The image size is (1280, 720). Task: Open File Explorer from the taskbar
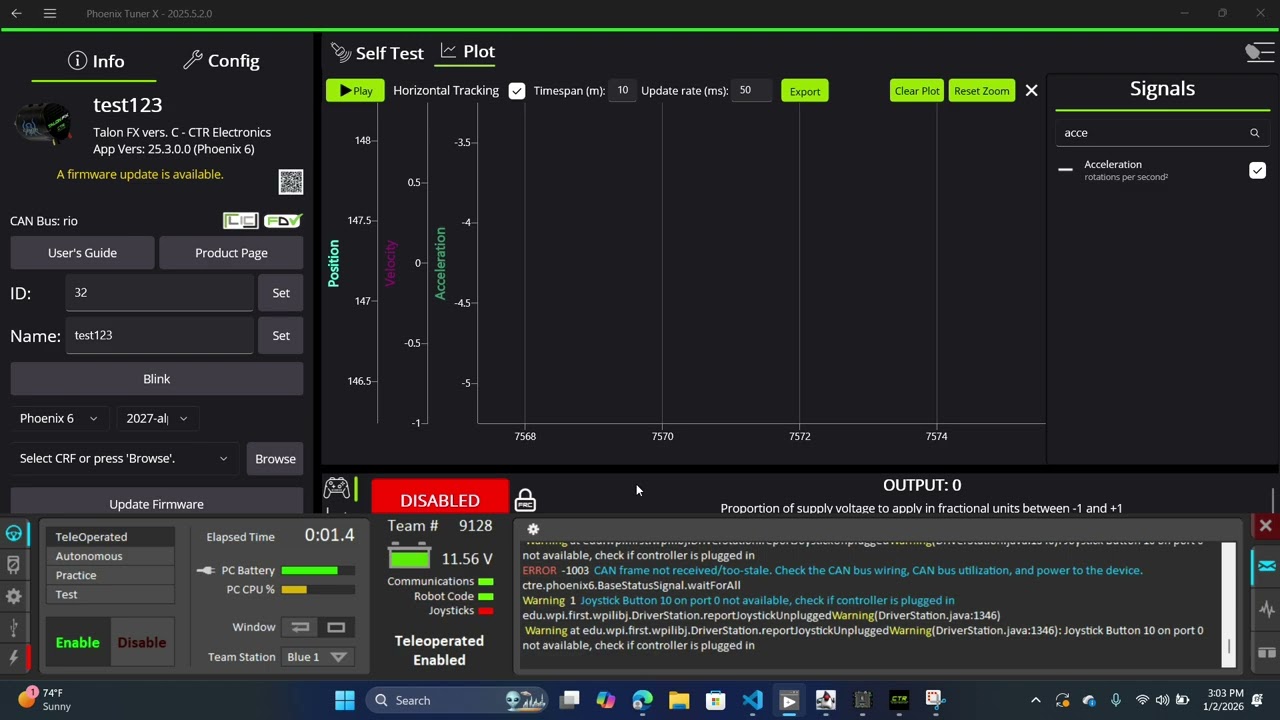[x=679, y=700]
